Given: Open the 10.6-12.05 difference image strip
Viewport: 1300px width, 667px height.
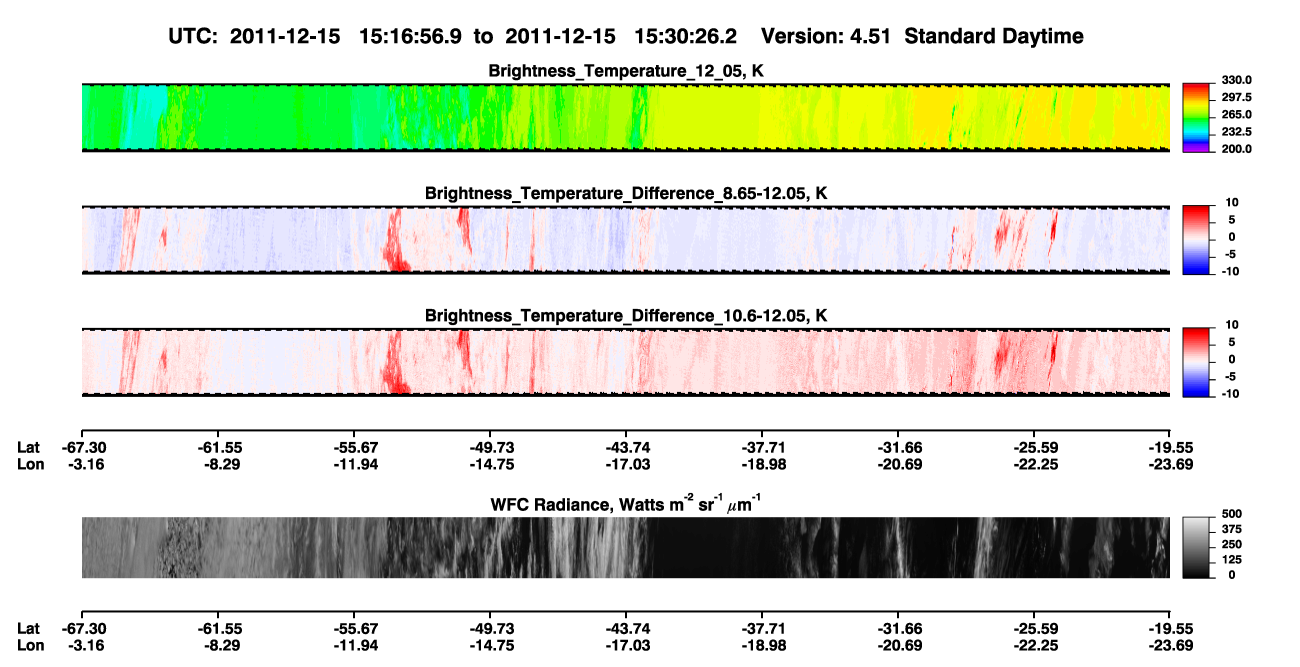Looking at the screenshot, I should 626,362.
